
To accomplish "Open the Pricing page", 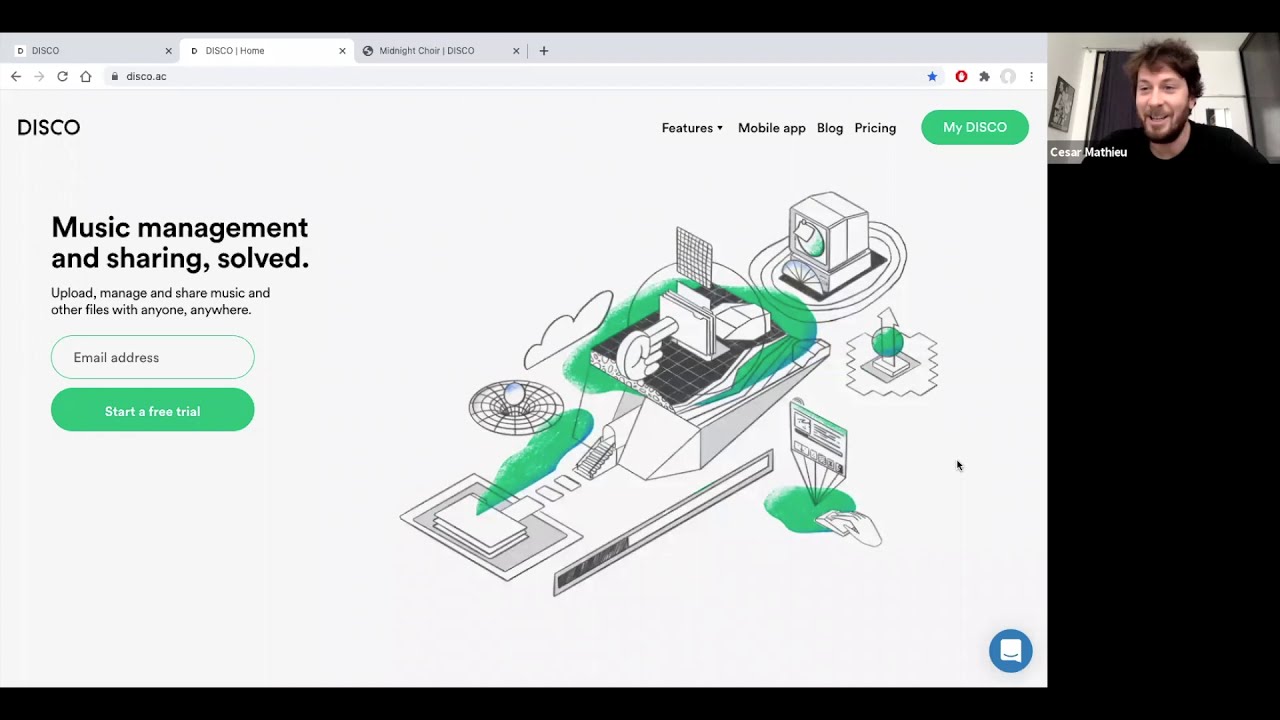I will pos(875,128).
